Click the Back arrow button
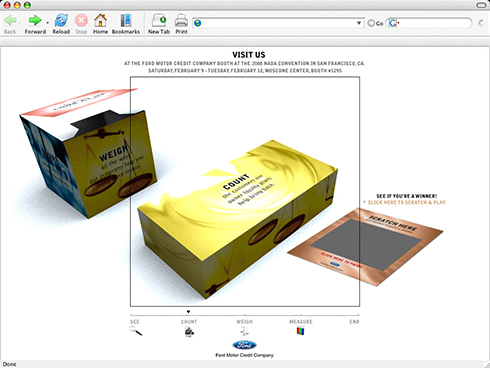 [10, 24]
